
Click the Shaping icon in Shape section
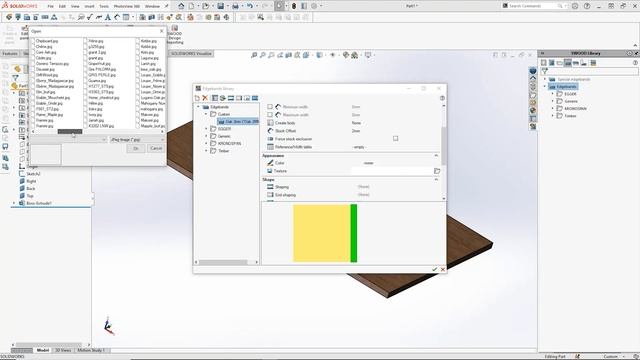point(270,187)
